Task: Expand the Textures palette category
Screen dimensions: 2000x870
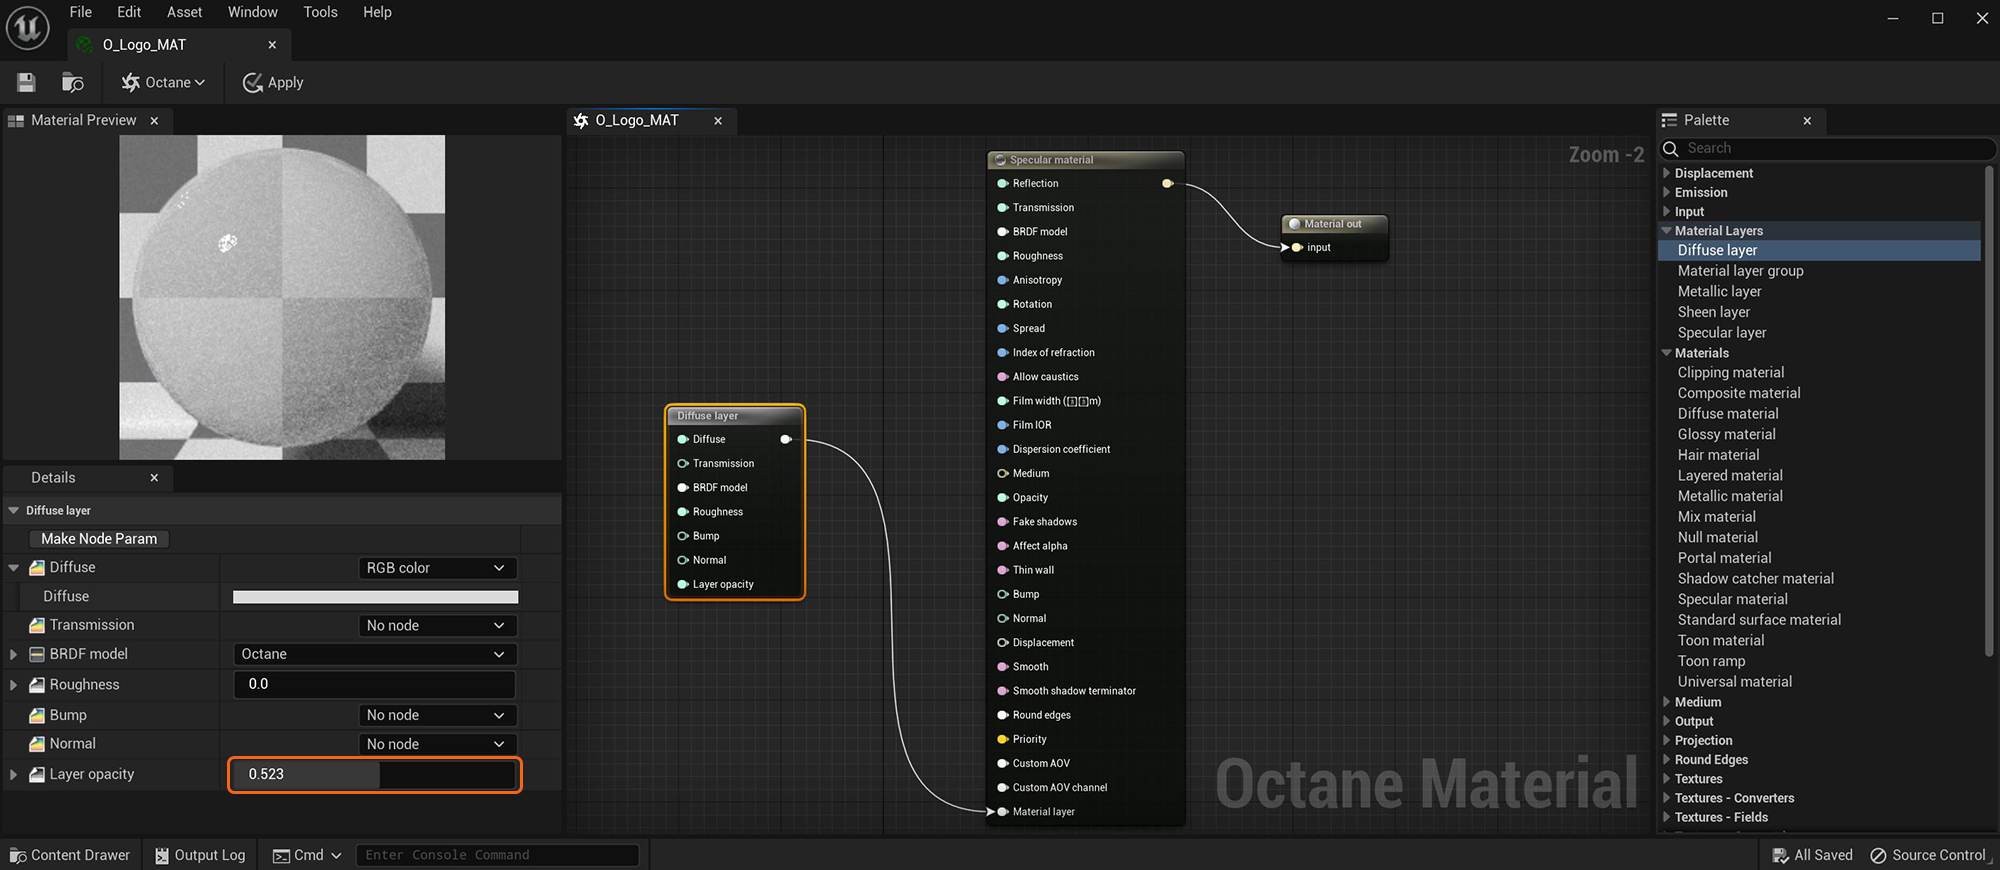Action: coord(1666,778)
